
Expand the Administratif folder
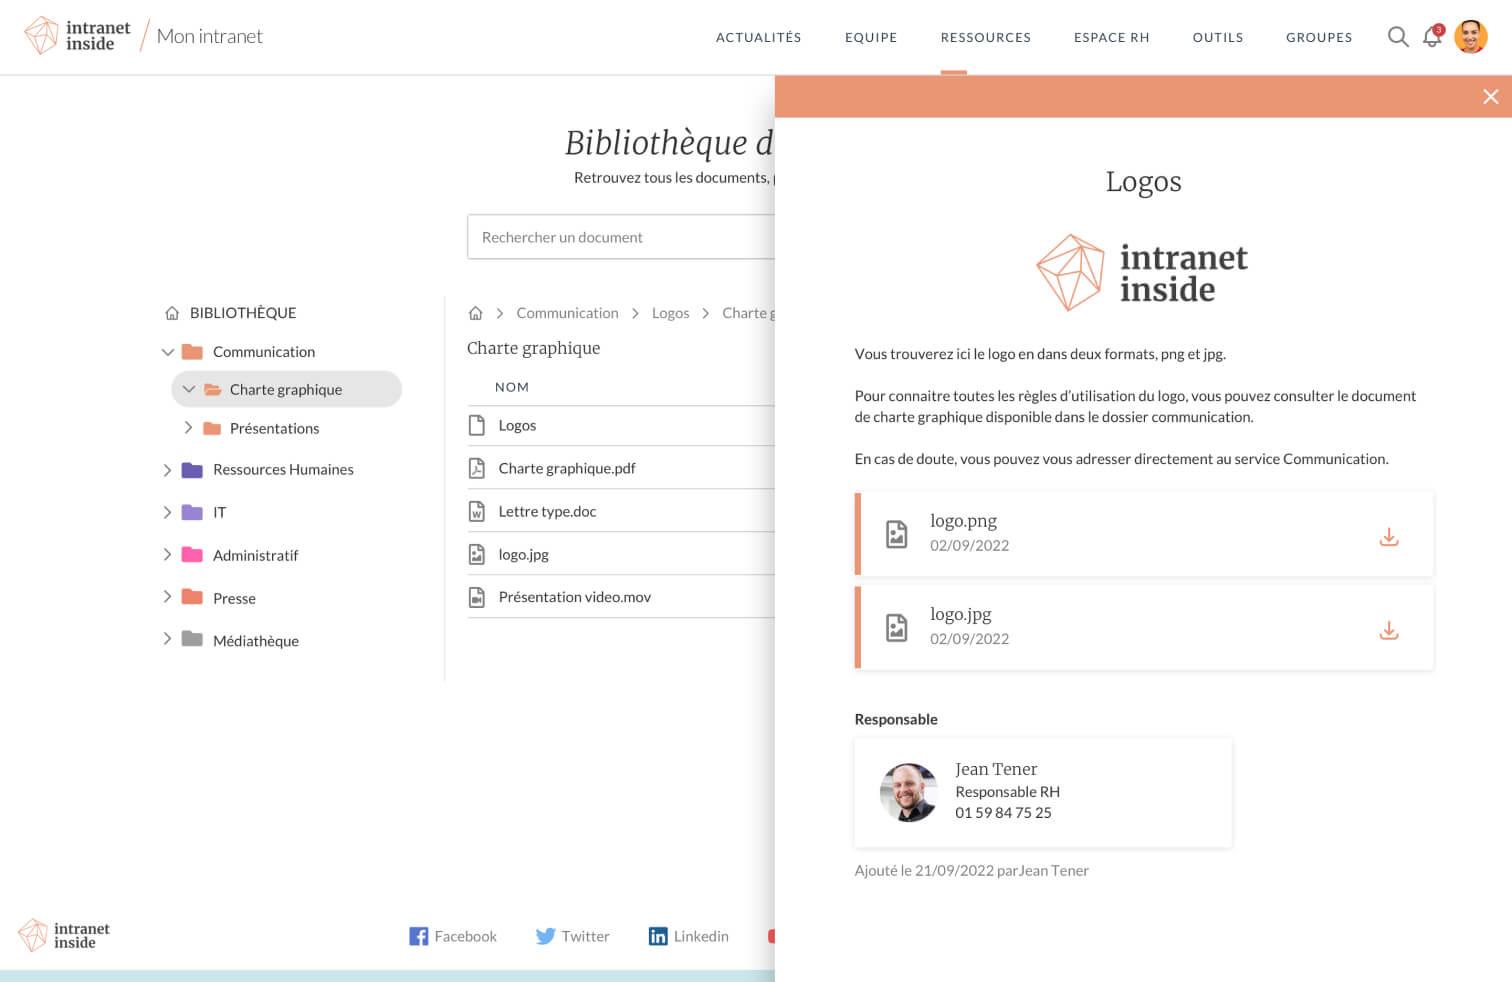click(x=167, y=554)
